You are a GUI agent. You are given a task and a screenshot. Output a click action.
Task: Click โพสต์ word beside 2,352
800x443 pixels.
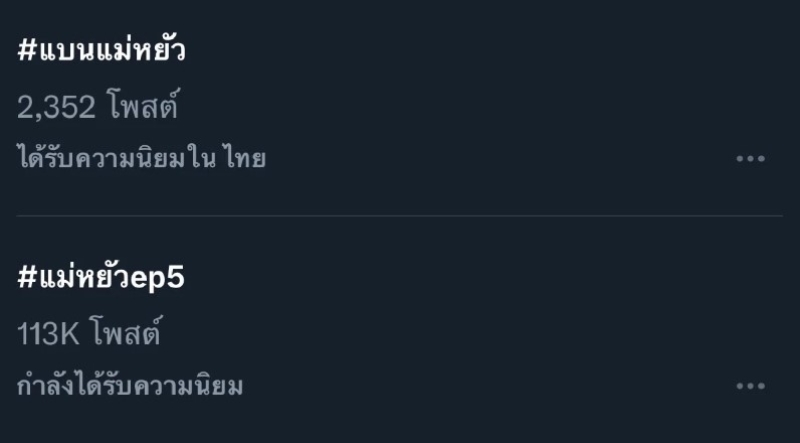142,108
